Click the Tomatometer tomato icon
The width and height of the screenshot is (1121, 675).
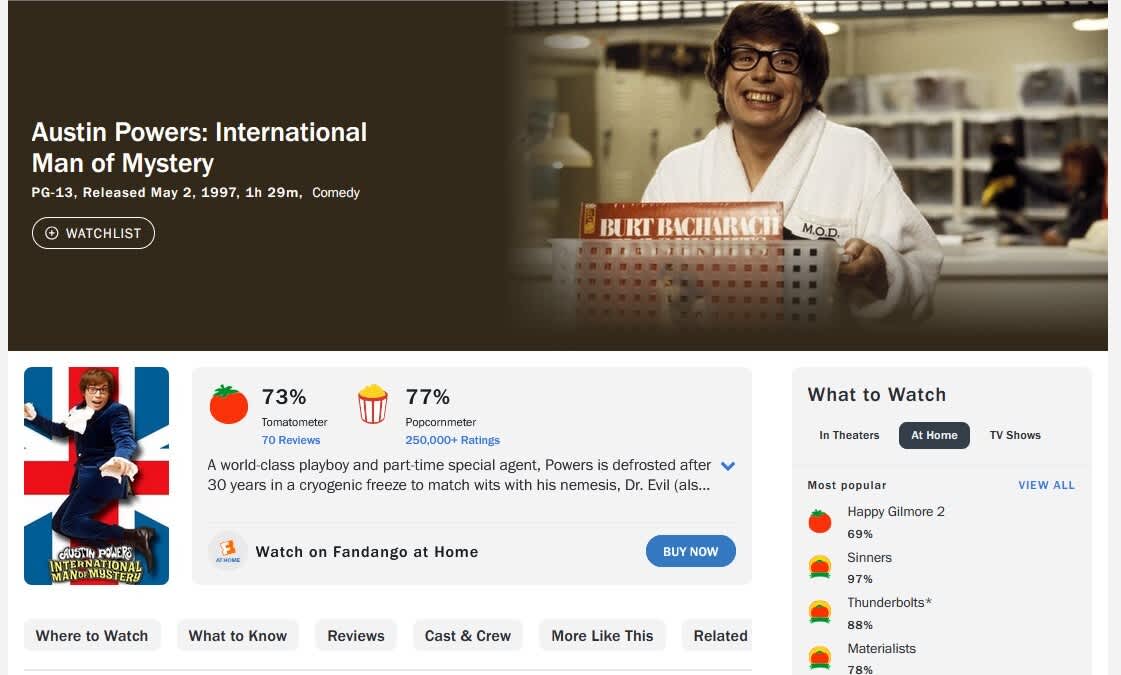(229, 404)
